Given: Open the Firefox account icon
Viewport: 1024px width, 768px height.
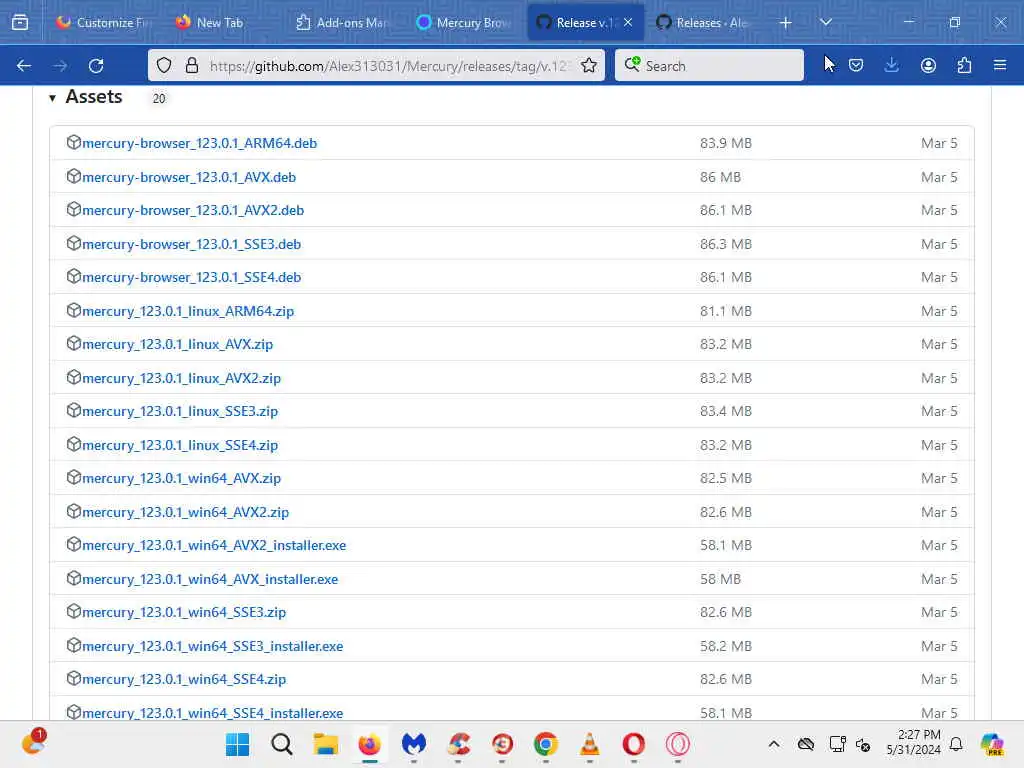Looking at the screenshot, I should [x=928, y=65].
